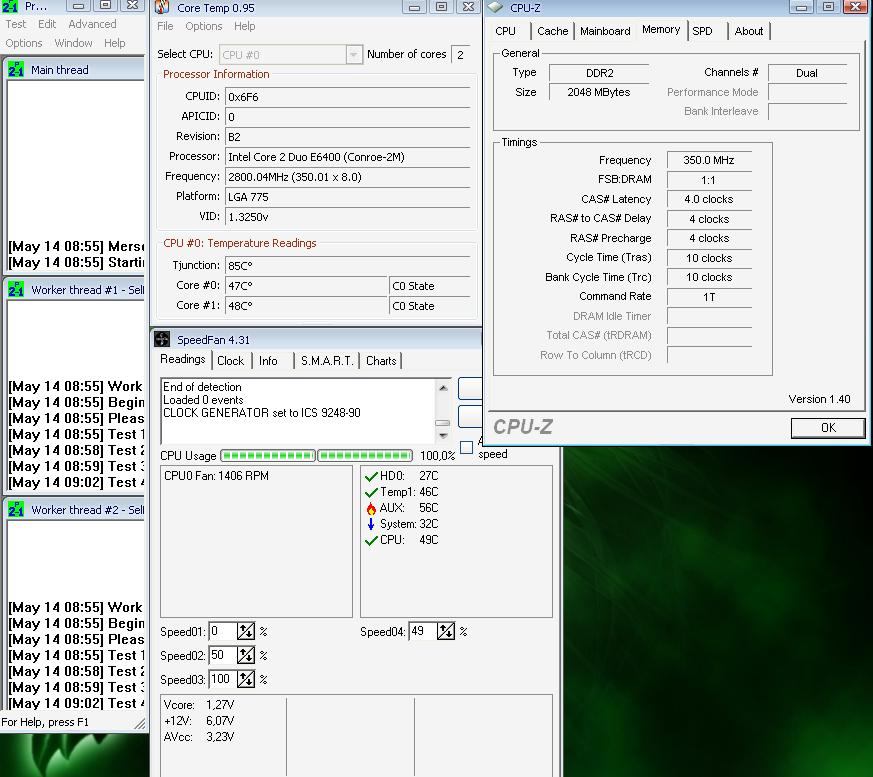Screen dimensions: 873x777
Task: Open the Test menu in Prime95
Action: 16,24
